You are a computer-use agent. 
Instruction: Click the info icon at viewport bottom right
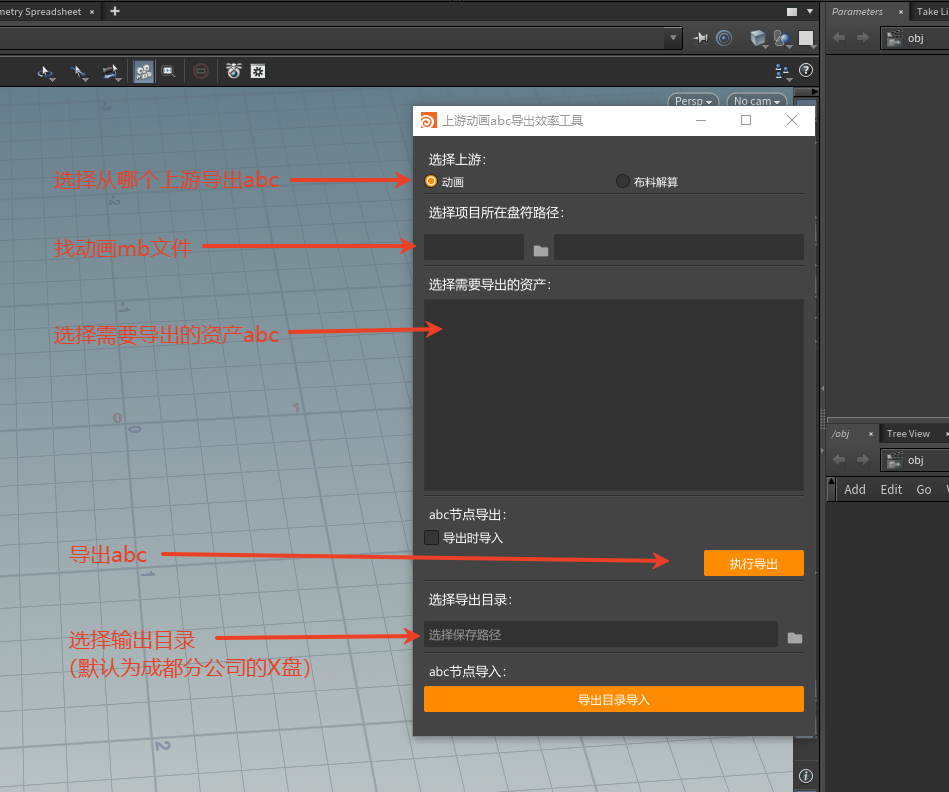(x=805, y=776)
